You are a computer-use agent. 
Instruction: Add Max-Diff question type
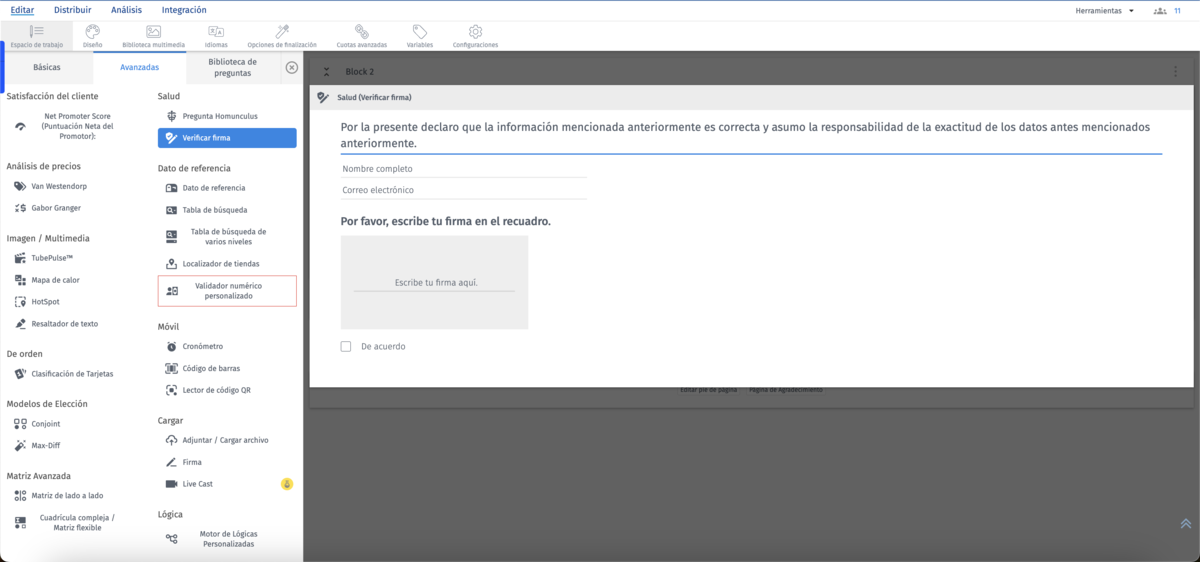(47, 446)
